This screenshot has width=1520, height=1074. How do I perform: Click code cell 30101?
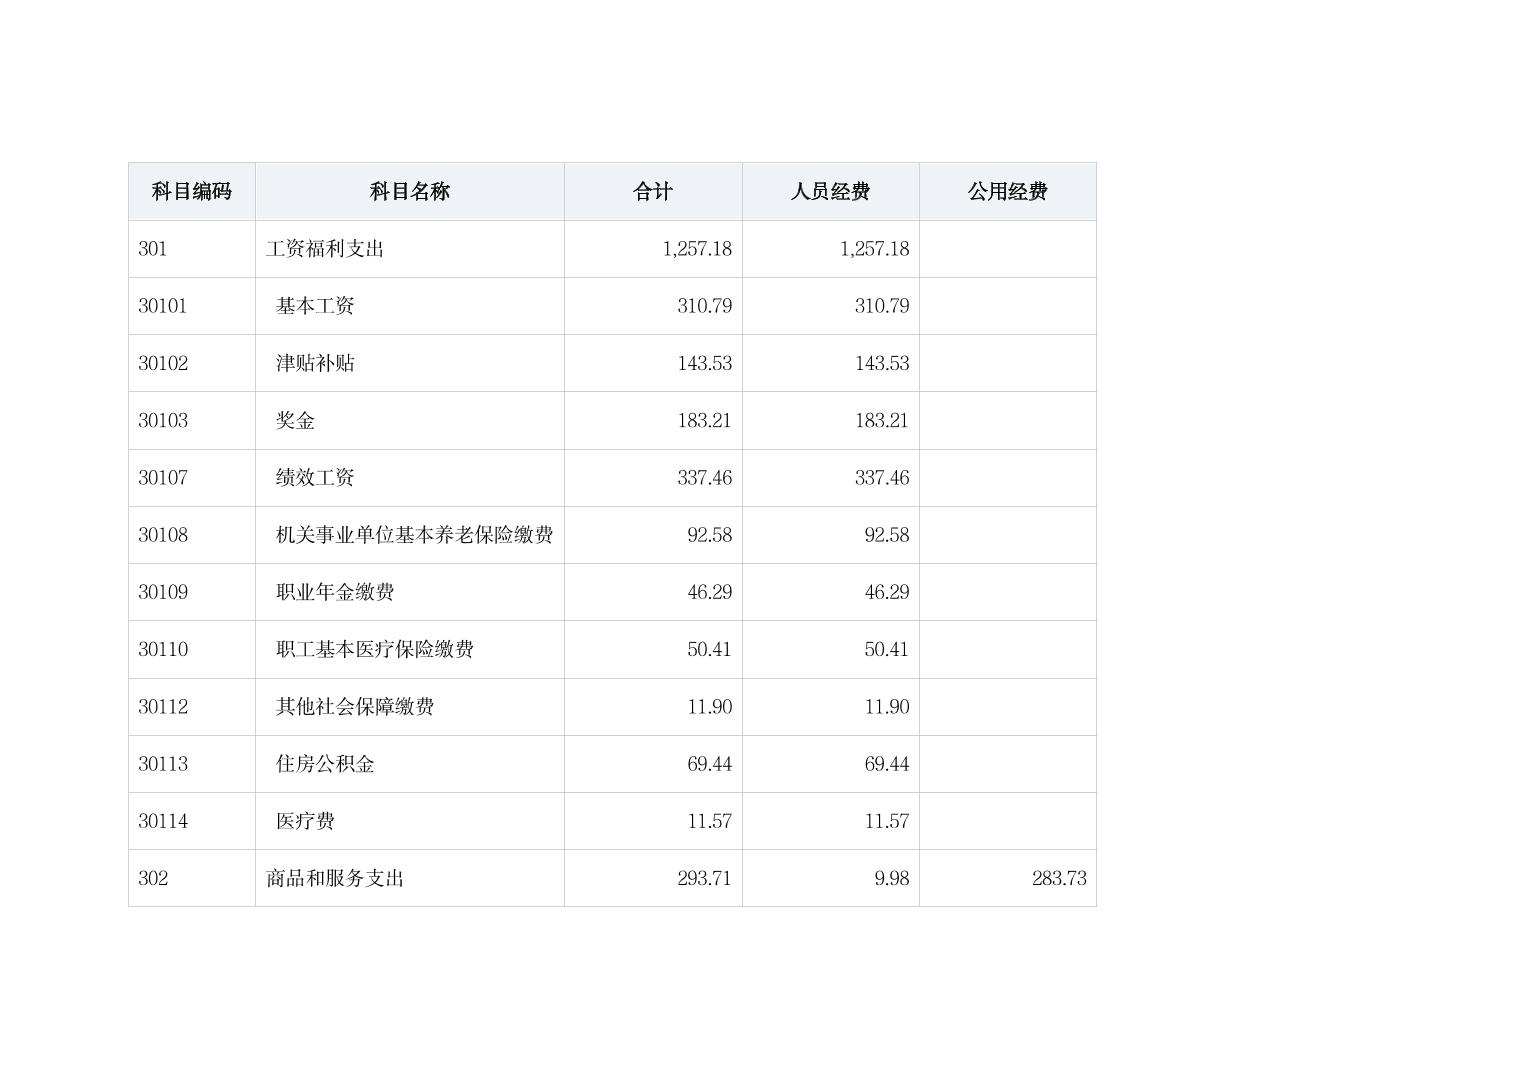pos(163,306)
